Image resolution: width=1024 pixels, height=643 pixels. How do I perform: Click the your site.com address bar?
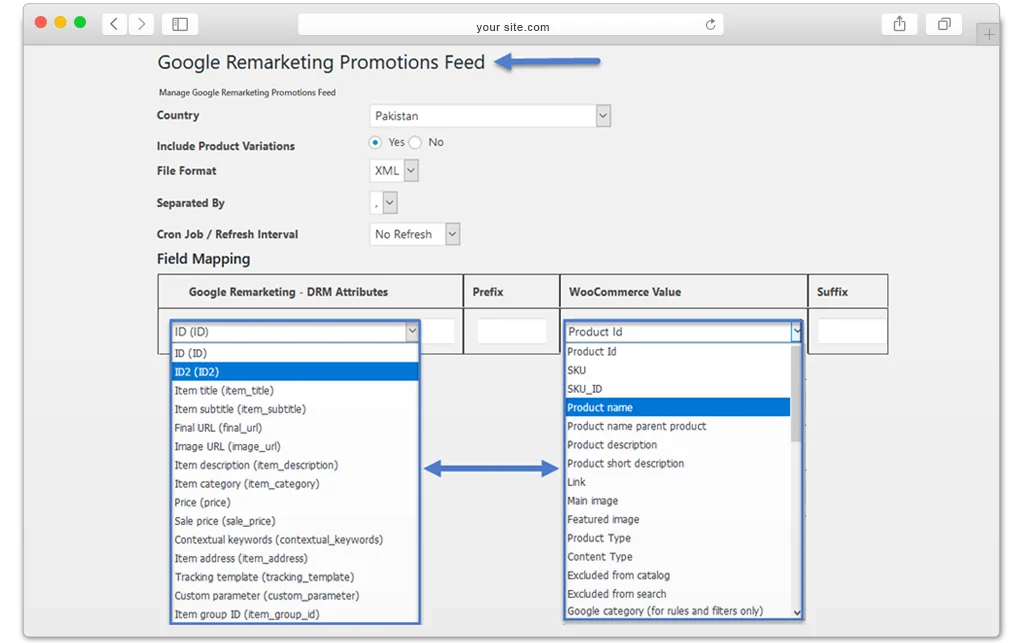(x=511, y=25)
